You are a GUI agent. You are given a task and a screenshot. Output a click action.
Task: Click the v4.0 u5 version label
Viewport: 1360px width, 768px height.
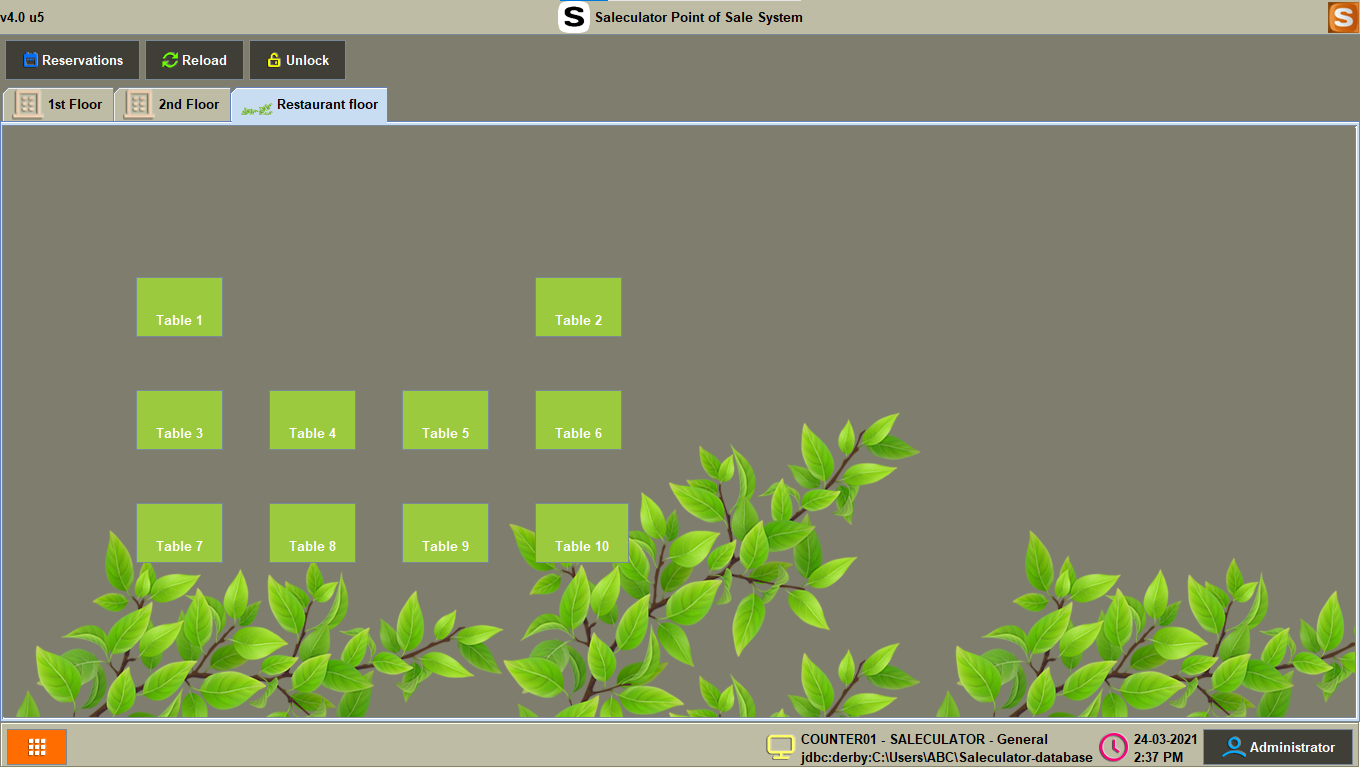22,17
